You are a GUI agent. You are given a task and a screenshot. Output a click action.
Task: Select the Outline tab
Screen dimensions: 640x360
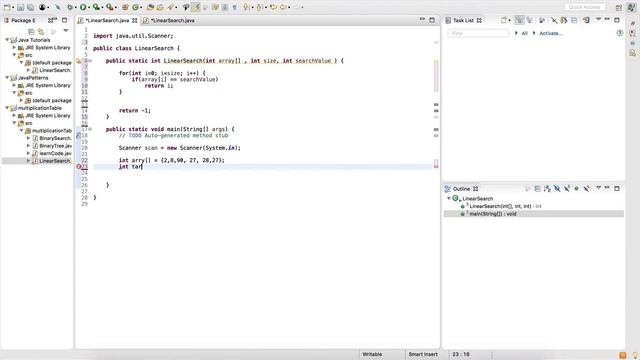[x=461, y=189]
